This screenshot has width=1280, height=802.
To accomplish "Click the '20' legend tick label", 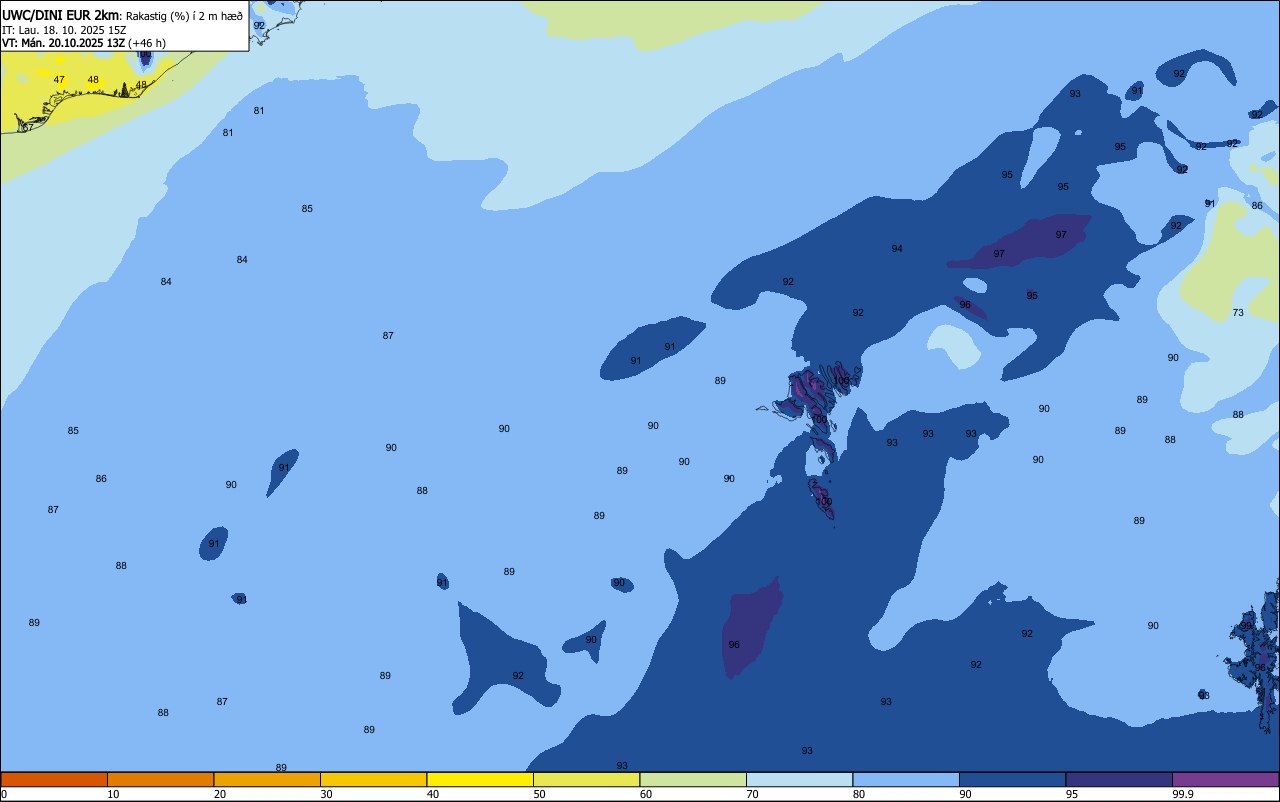I will 219,794.
